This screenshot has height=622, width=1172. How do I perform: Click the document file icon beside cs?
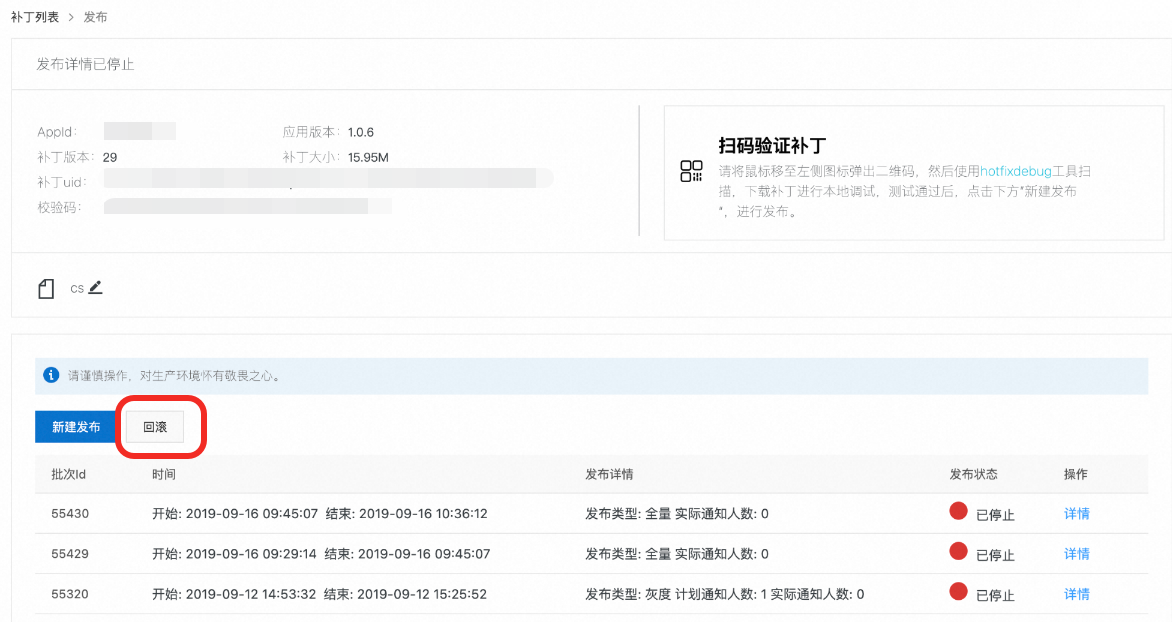[46, 289]
